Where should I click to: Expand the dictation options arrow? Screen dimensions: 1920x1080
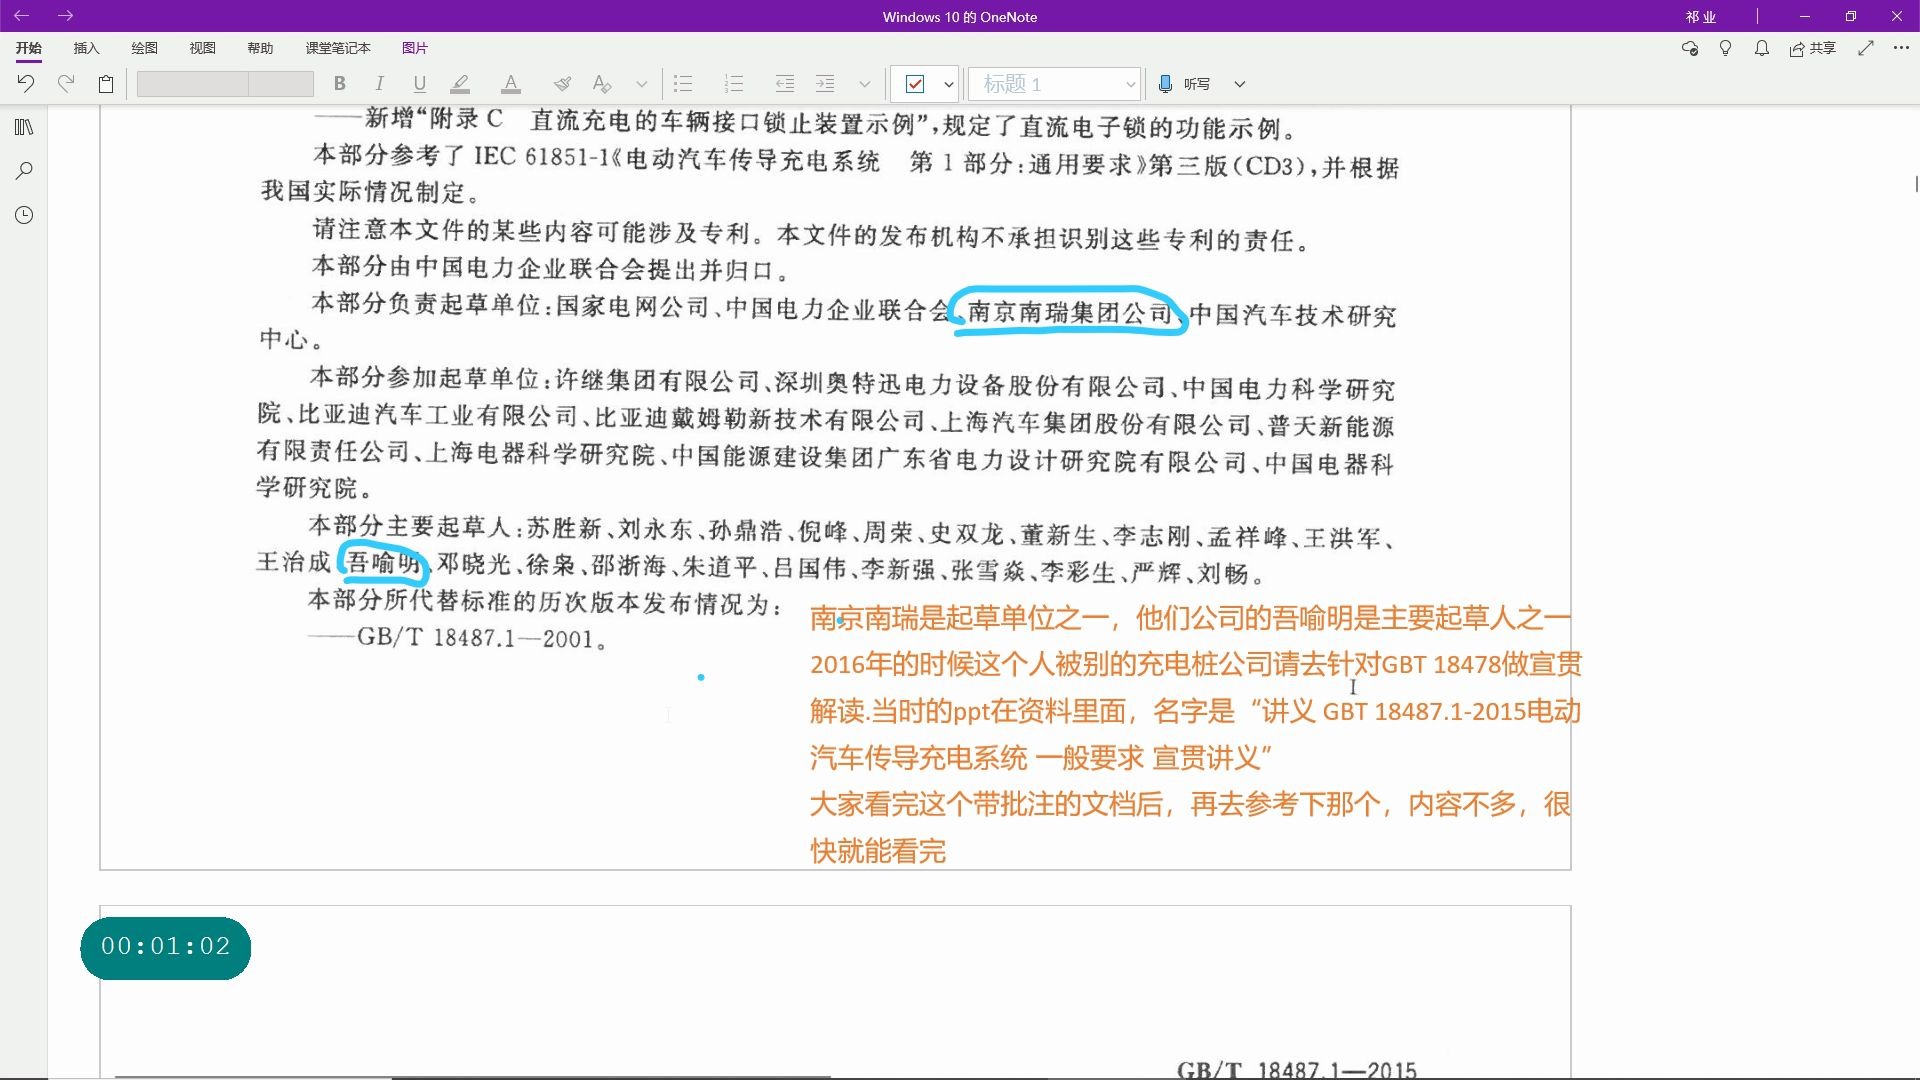click(1240, 84)
